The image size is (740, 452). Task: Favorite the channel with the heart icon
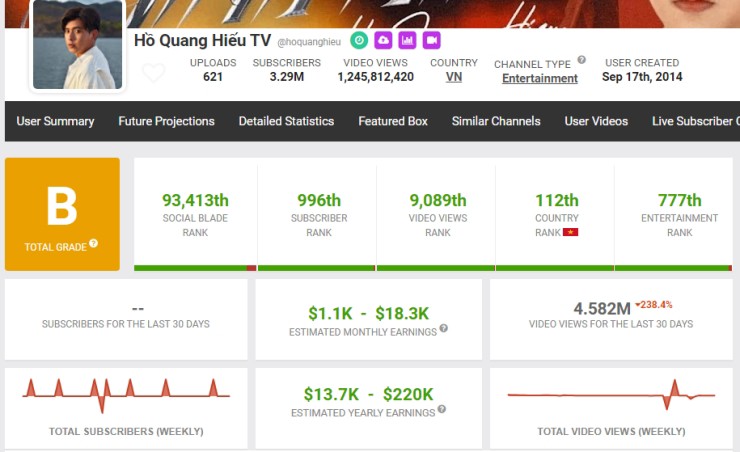tap(153, 73)
